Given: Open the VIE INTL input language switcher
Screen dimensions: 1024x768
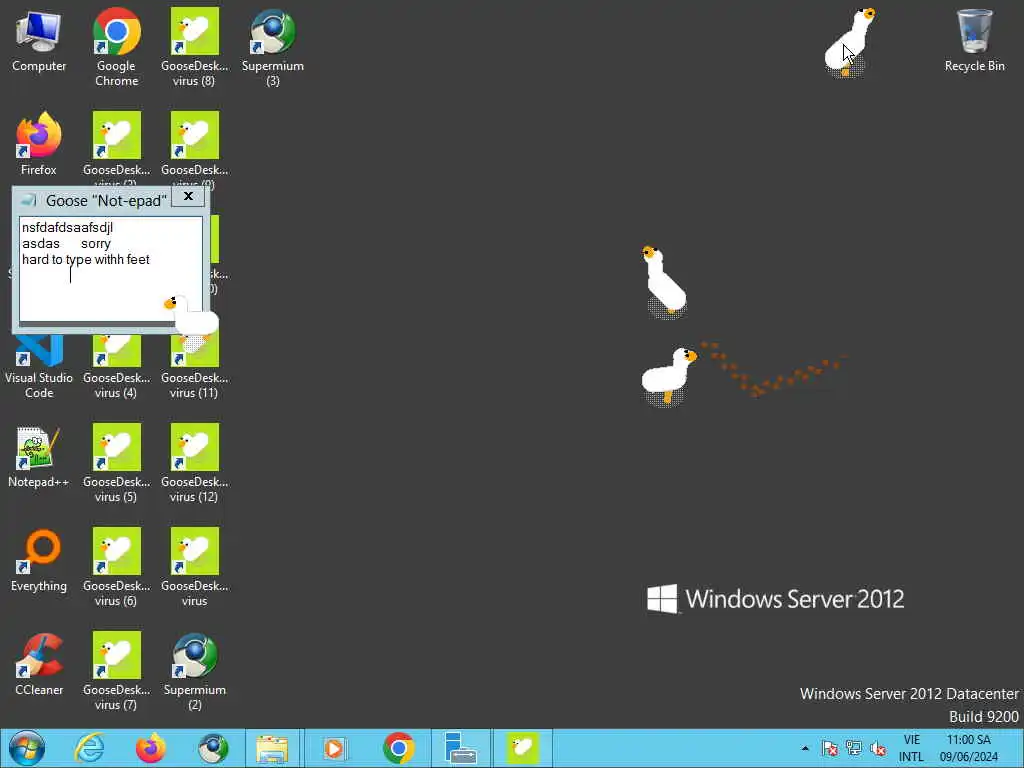Looking at the screenshot, I should (x=912, y=748).
